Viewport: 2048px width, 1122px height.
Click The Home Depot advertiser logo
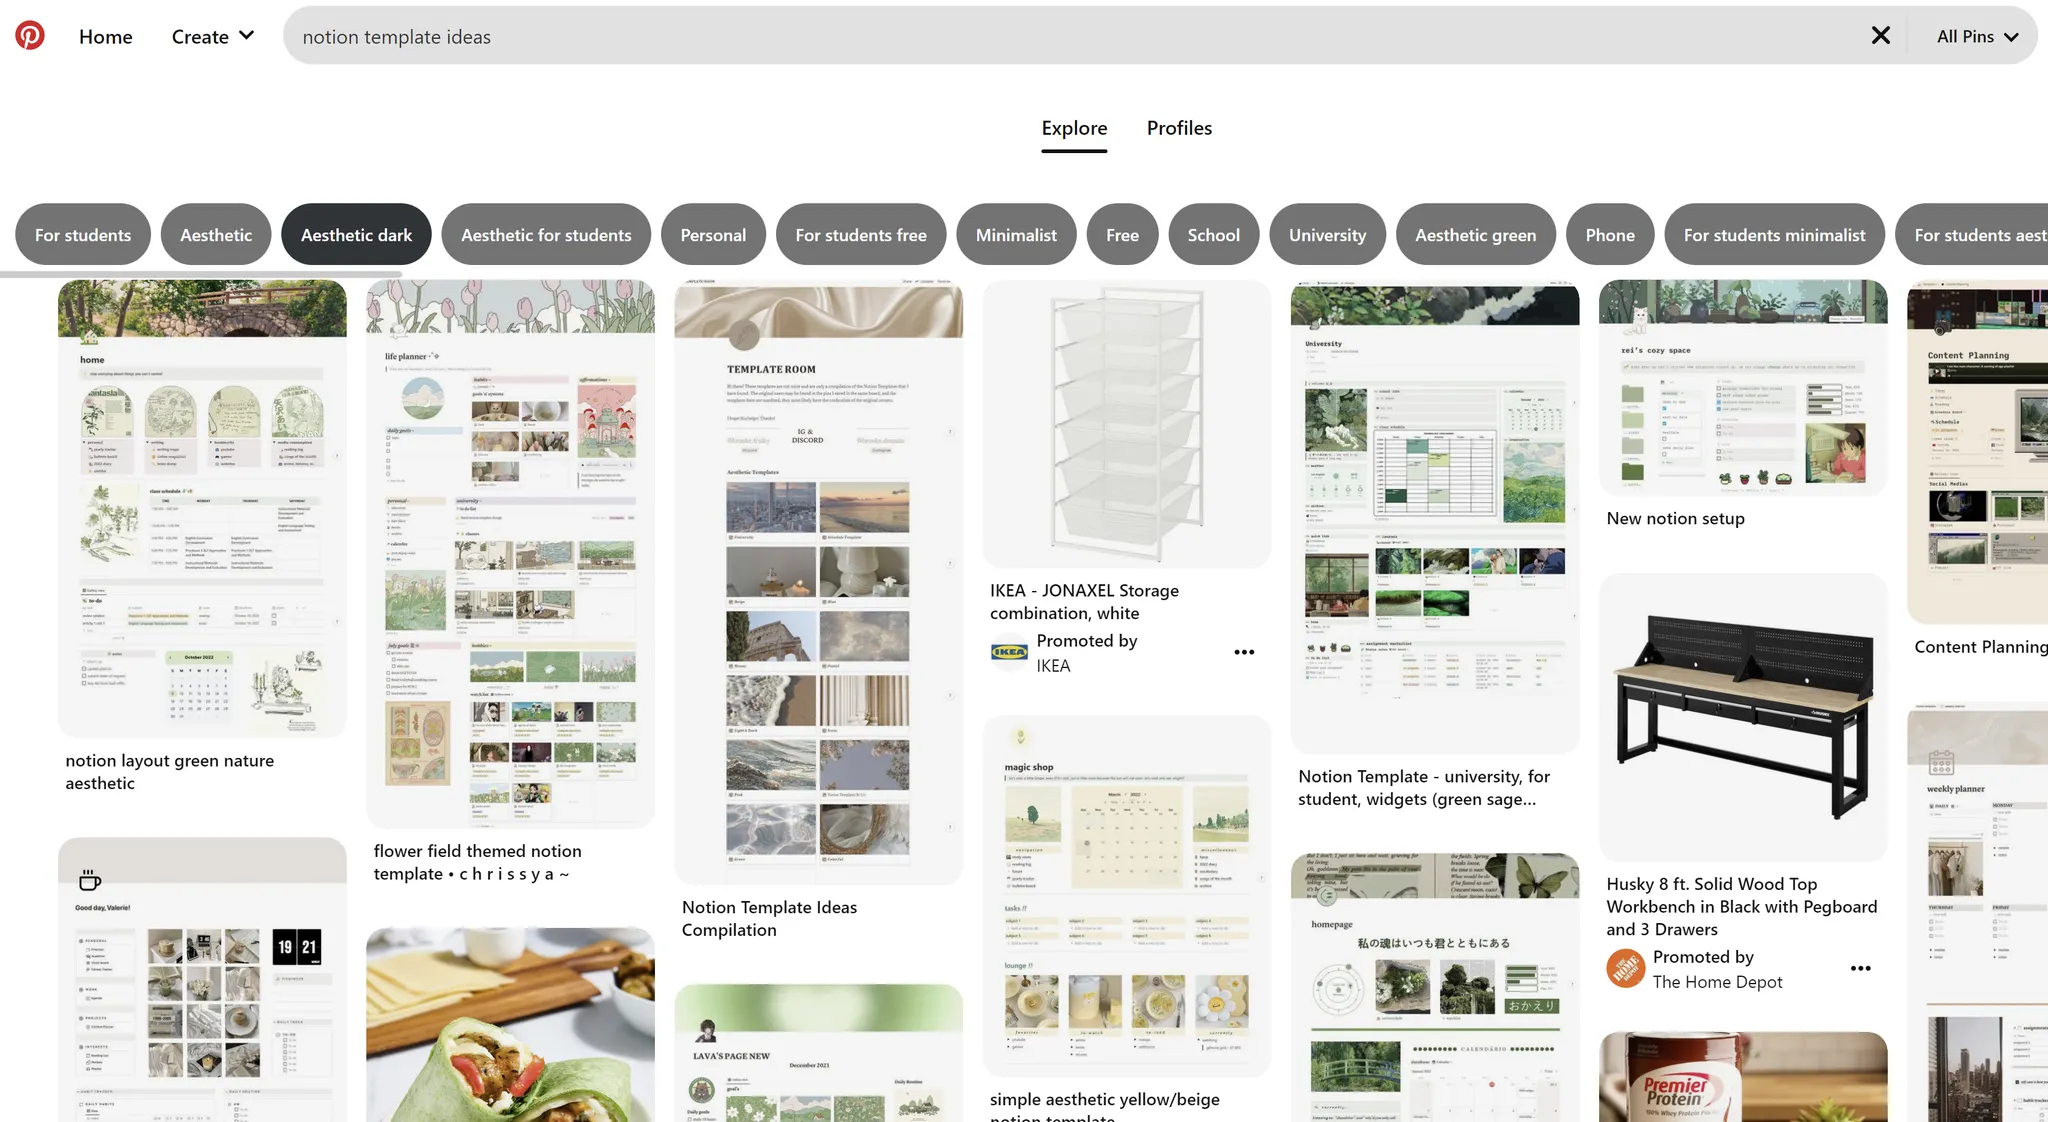coord(1625,968)
